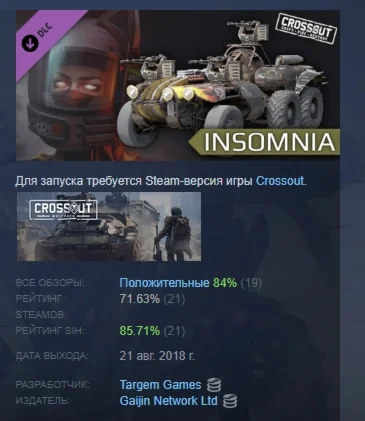This screenshot has height=421, width=365.
Task: Click the 85.71% SIH rating value
Action: pos(140,331)
